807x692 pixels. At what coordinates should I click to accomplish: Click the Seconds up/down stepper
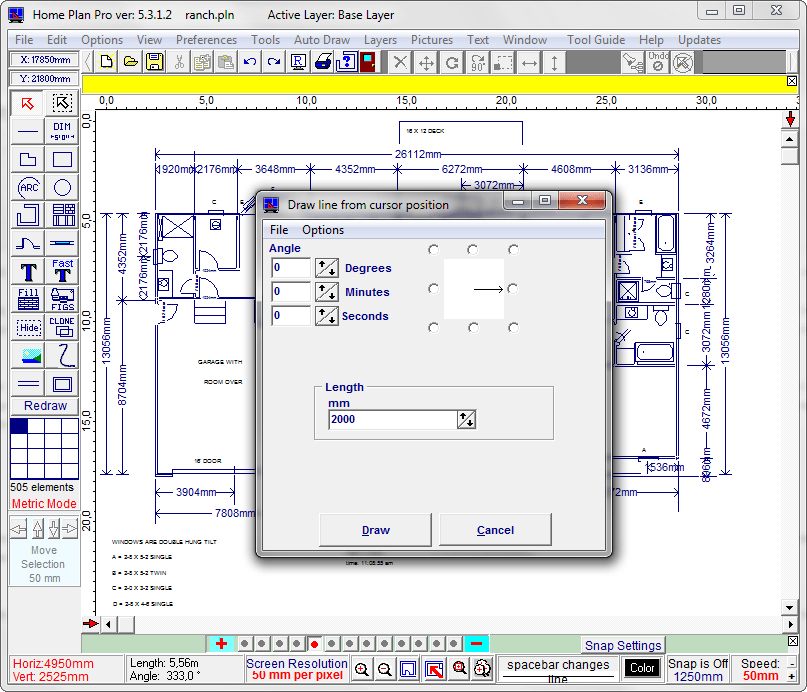(326, 315)
